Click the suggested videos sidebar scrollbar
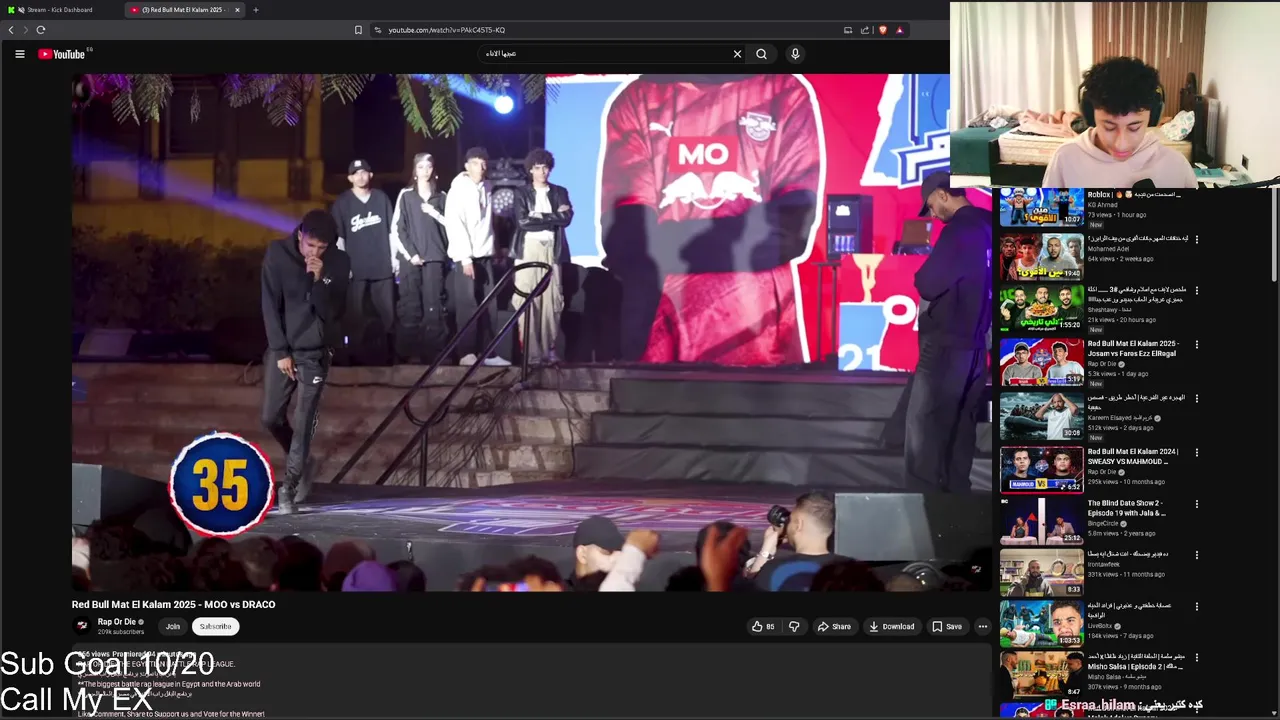 [1273, 235]
